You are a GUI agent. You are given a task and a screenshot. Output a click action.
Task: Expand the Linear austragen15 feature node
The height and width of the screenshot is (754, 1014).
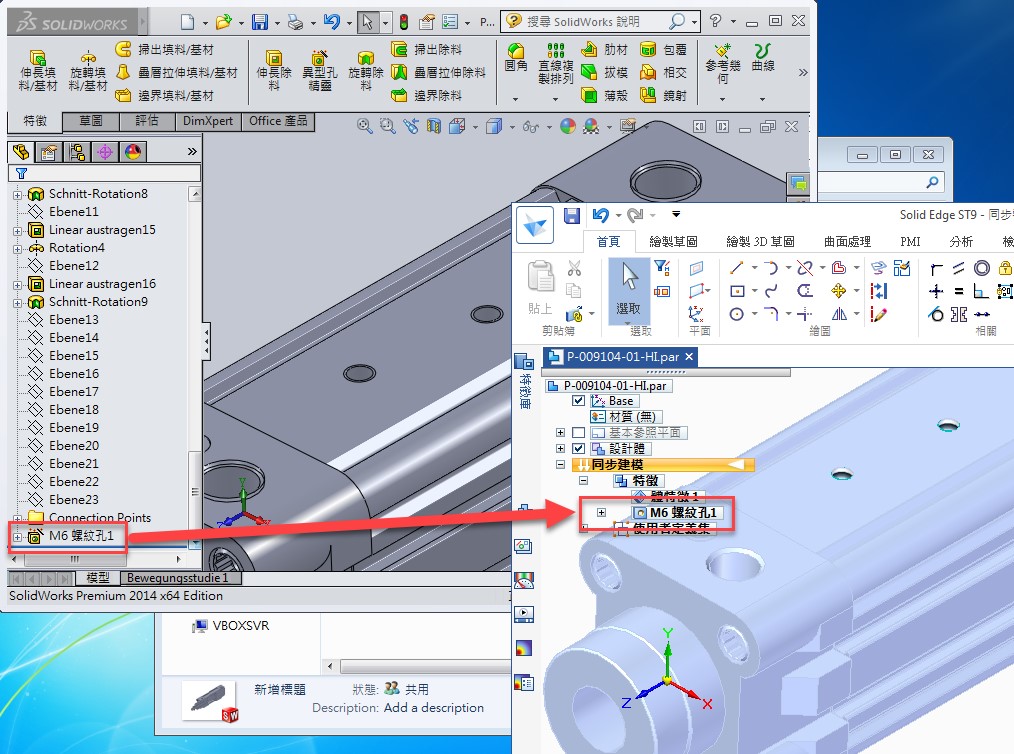coord(17,231)
